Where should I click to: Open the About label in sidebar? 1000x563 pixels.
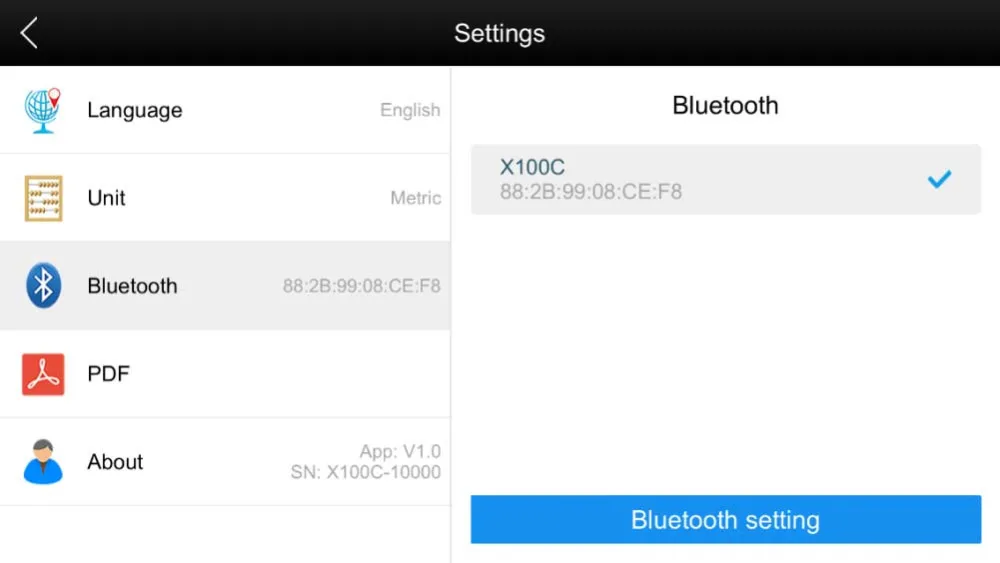pyautogui.click(x=115, y=462)
